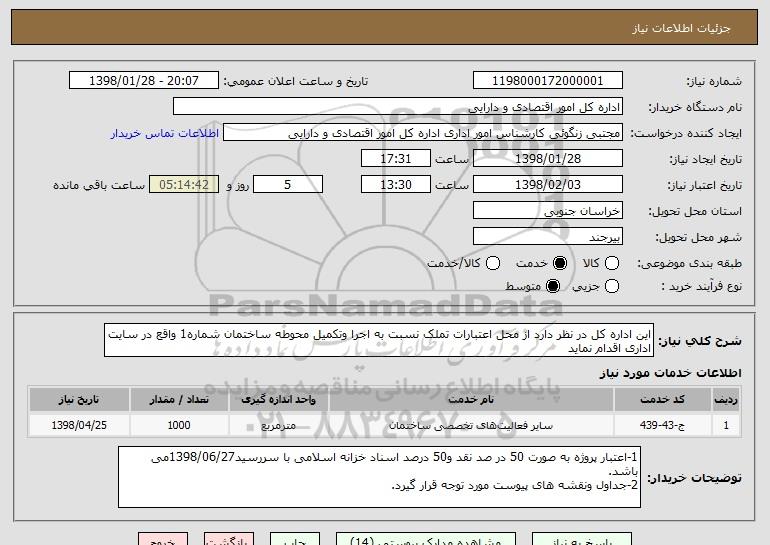Click the خروج exit button
The image size is (770, 545).
163,539
